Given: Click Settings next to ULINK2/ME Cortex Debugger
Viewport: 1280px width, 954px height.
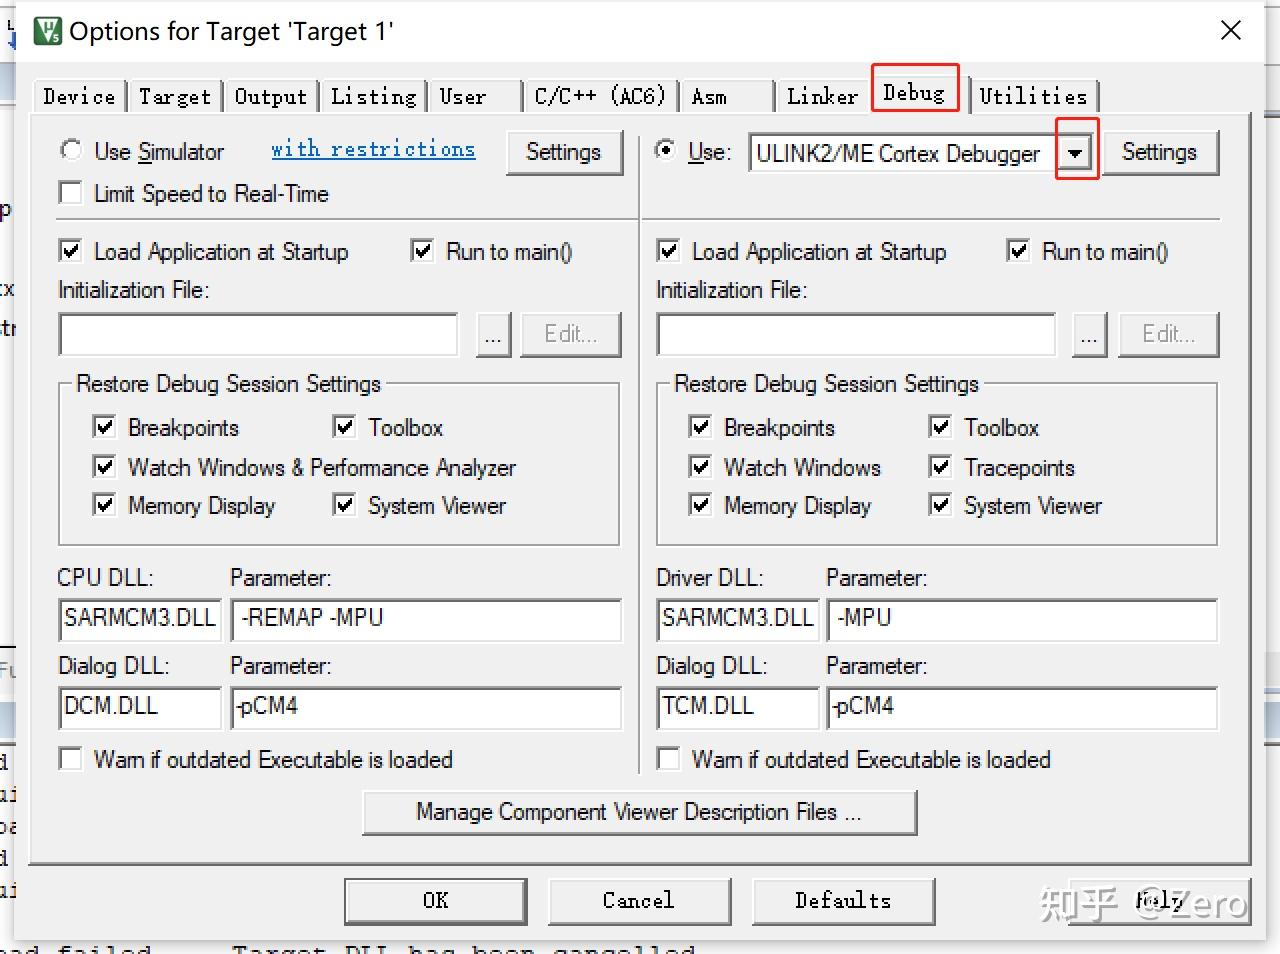Looking at the screenshot, I should coord(1160,152).
